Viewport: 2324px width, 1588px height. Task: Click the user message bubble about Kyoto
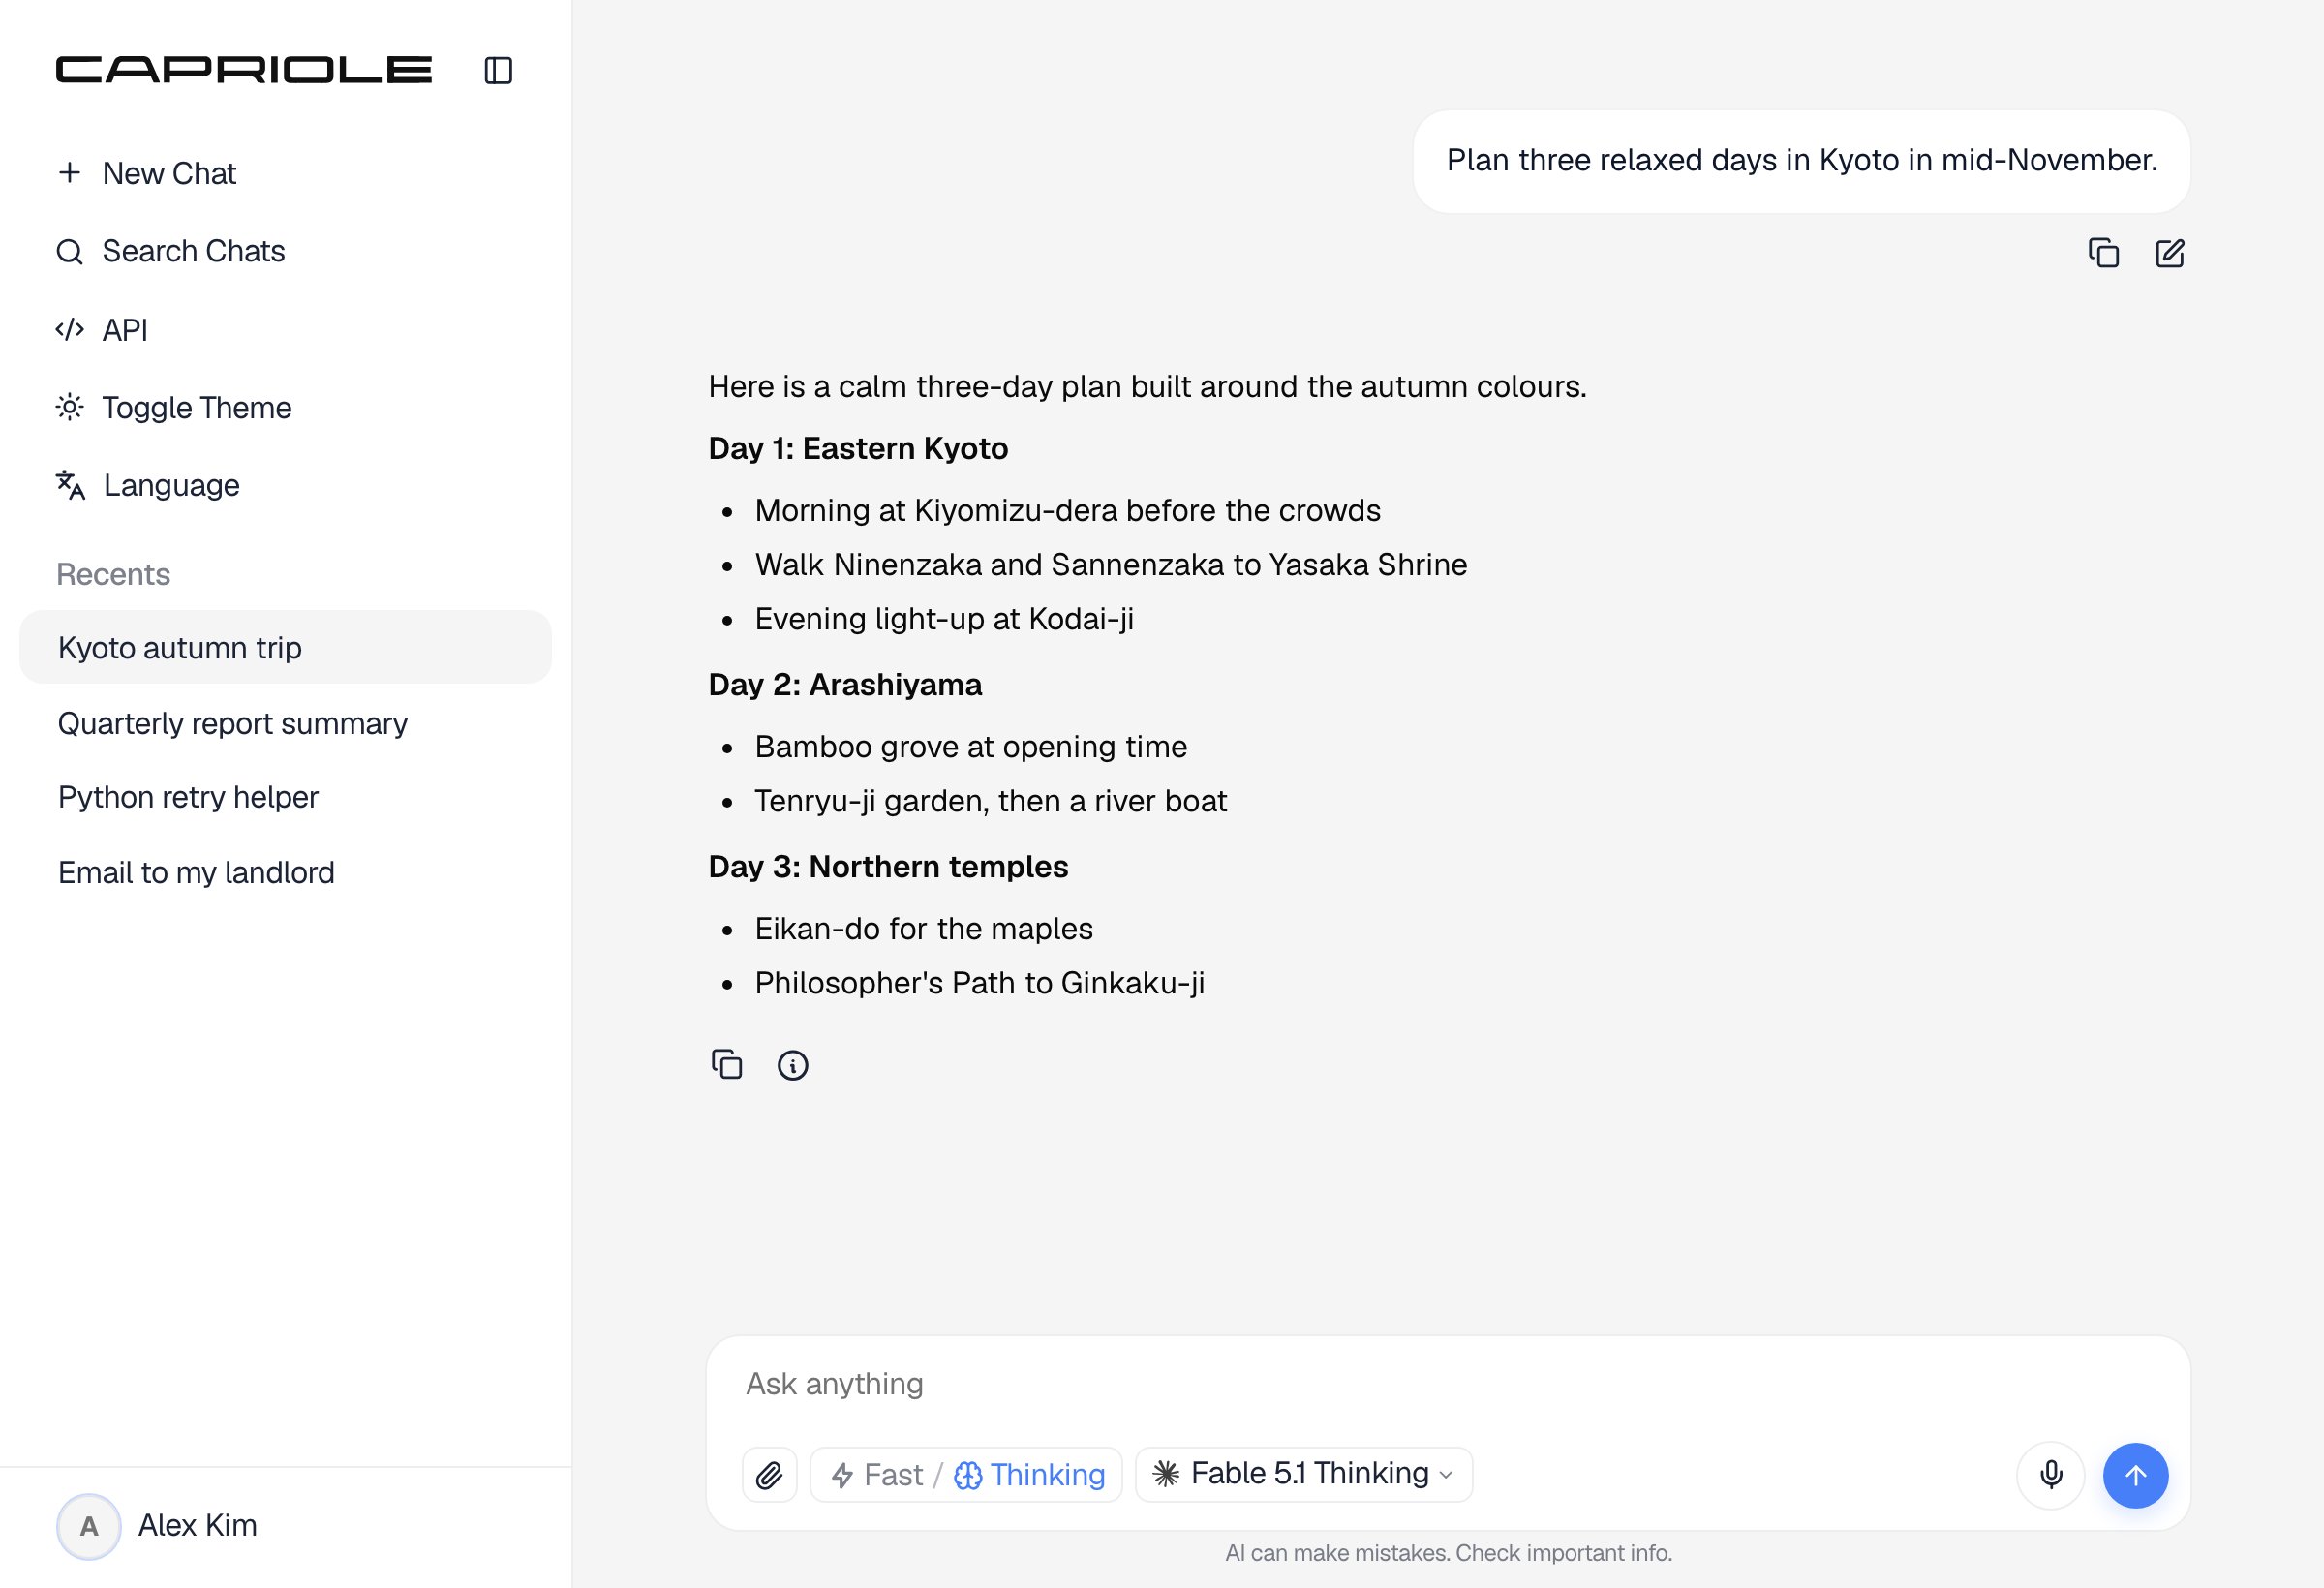pos(1801,161)
